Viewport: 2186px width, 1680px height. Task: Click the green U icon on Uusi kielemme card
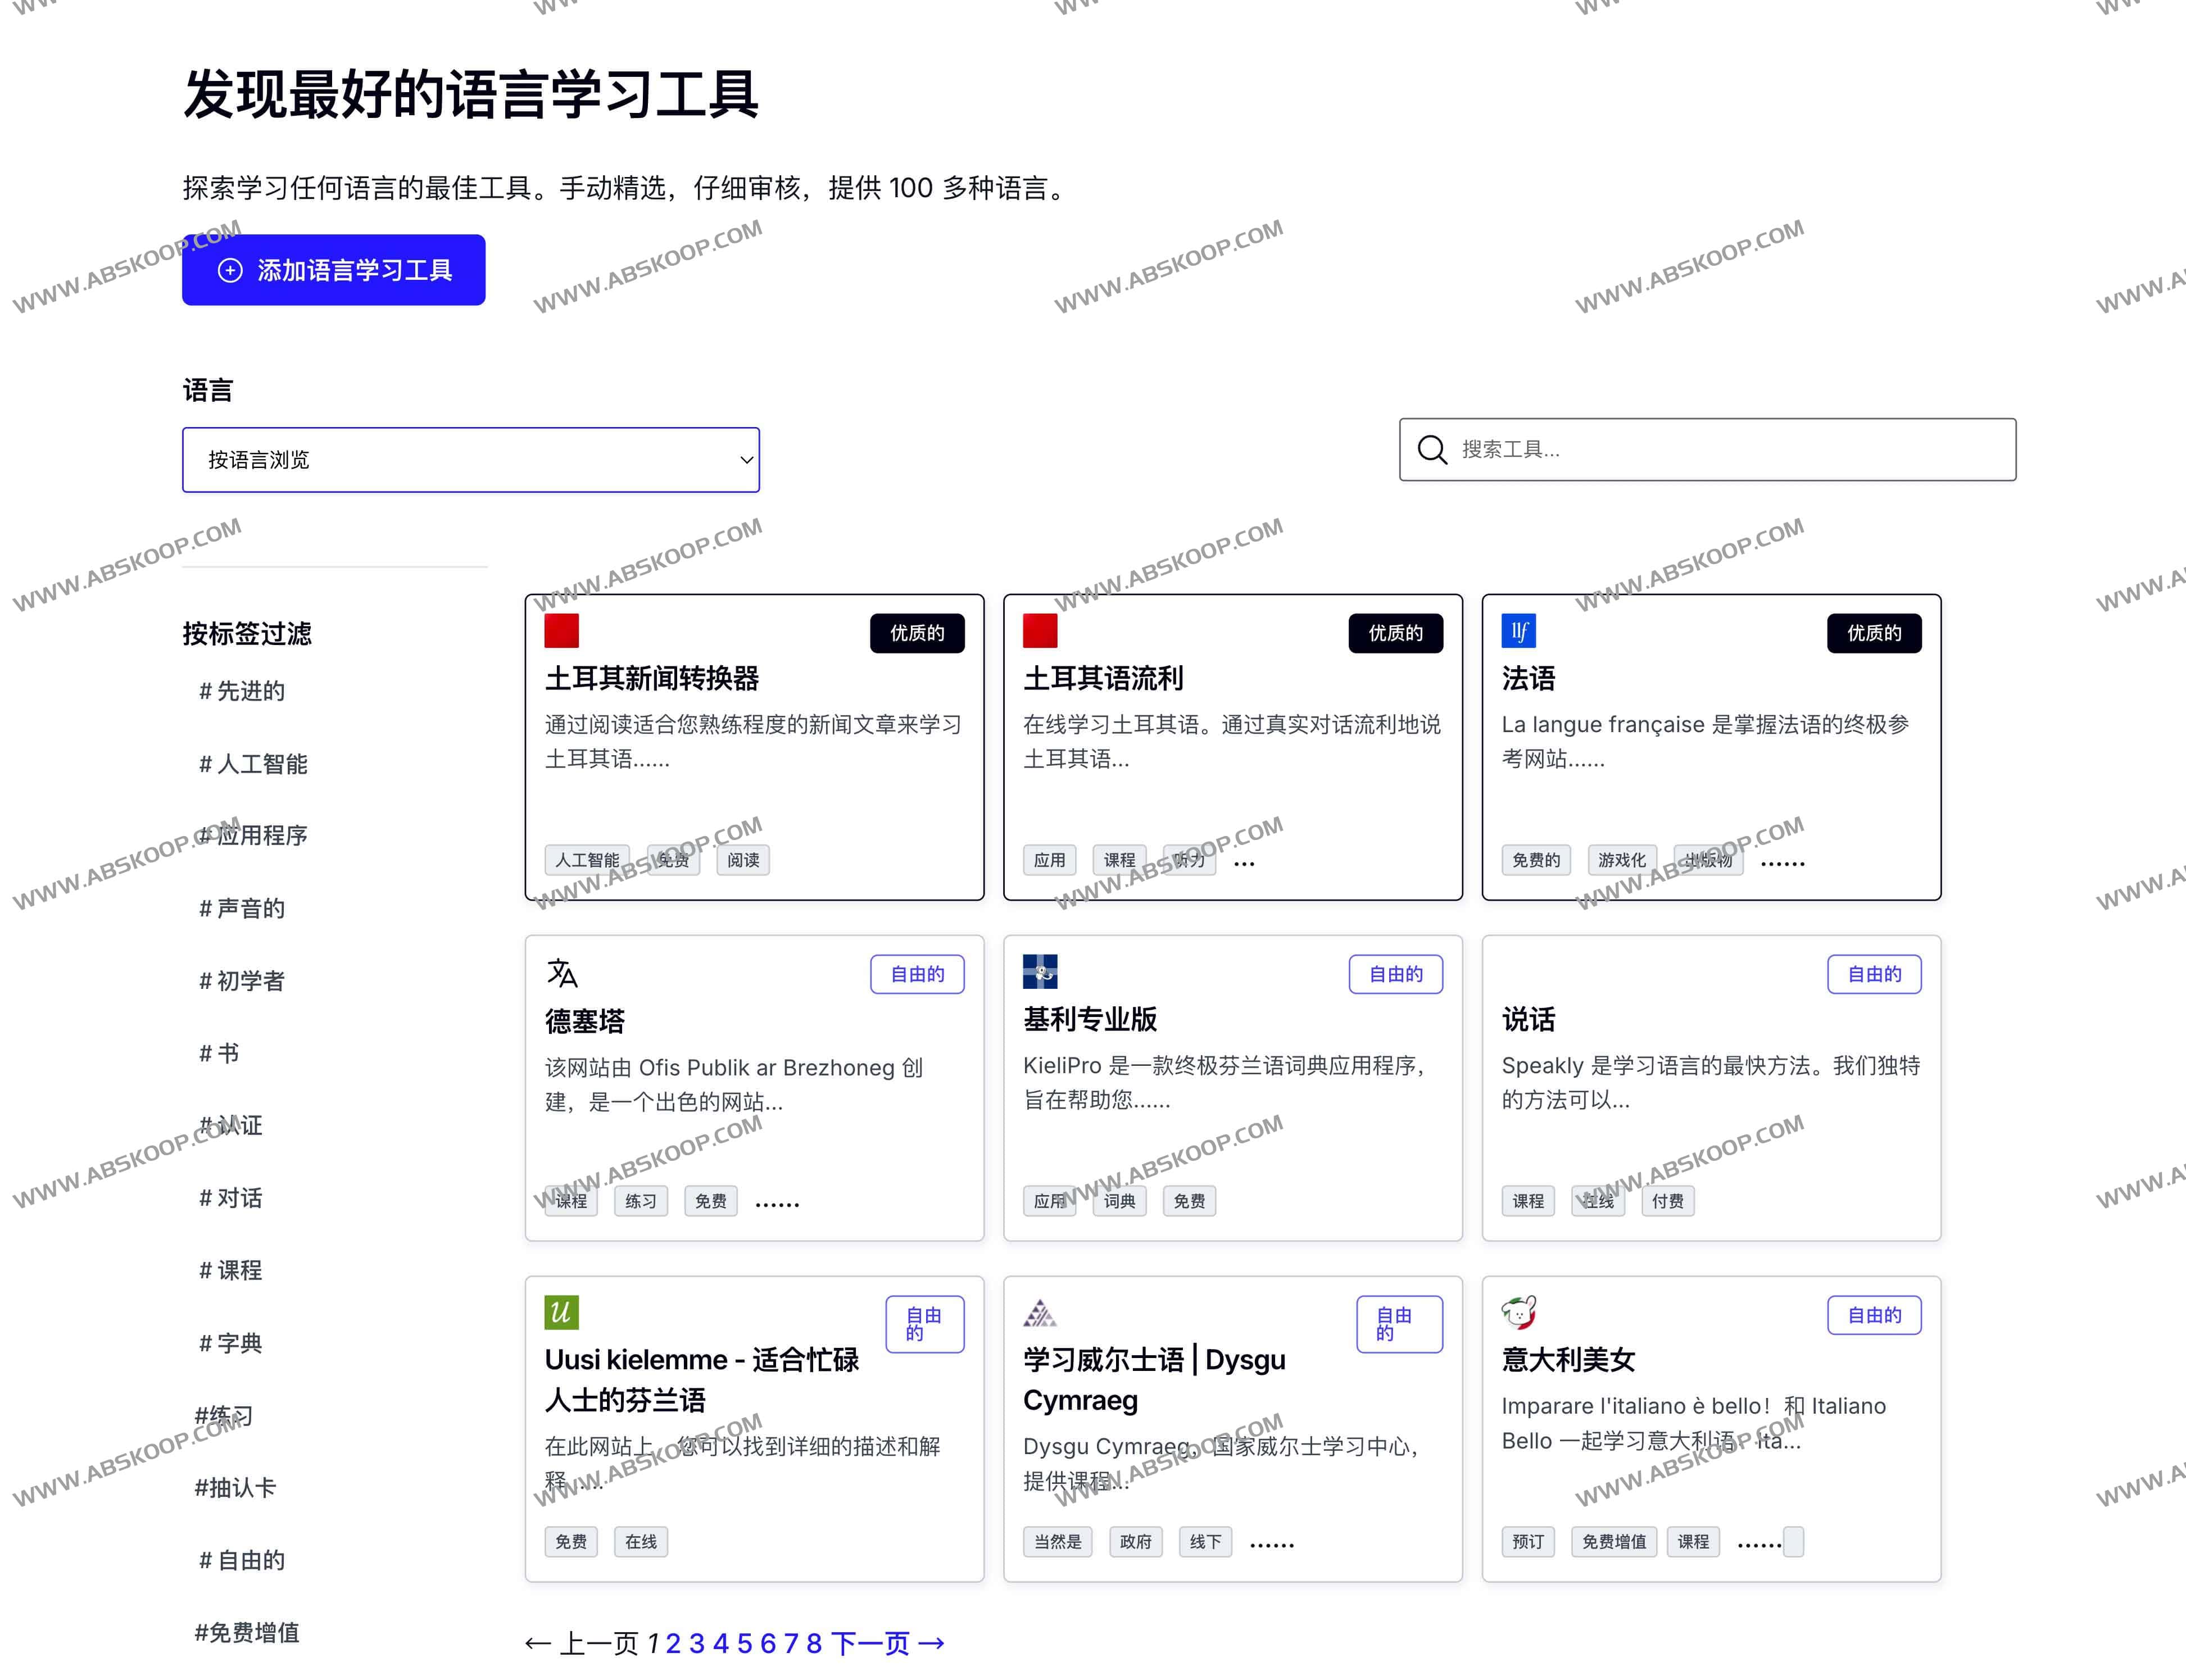[561, 1312]
